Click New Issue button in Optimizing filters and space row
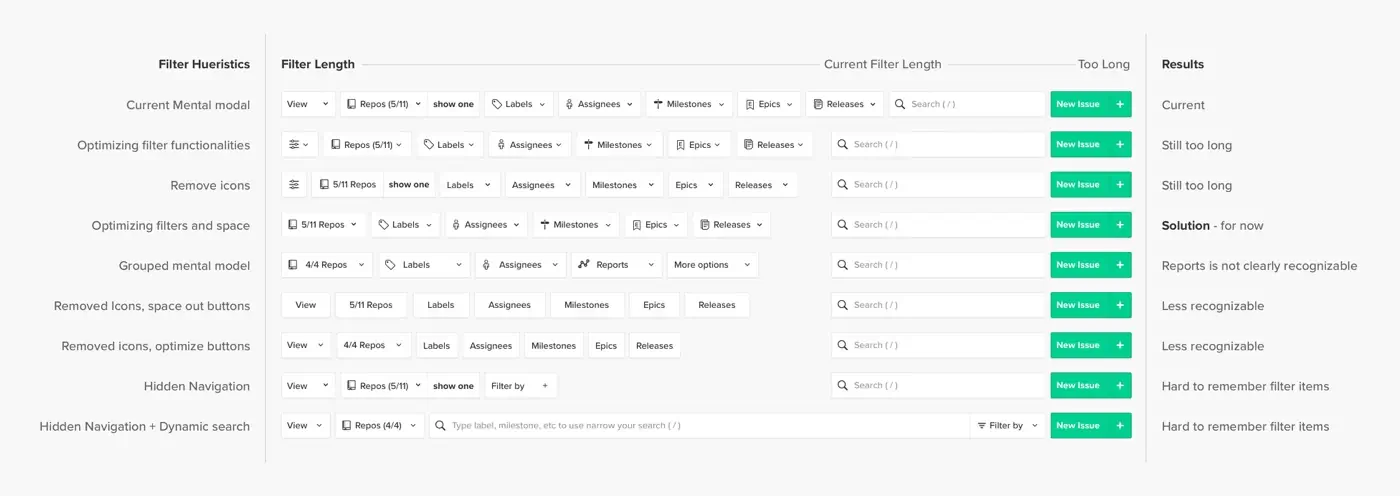Image resolution: width=1400 pixels, height=496 pixels. tap(1091, 225)
